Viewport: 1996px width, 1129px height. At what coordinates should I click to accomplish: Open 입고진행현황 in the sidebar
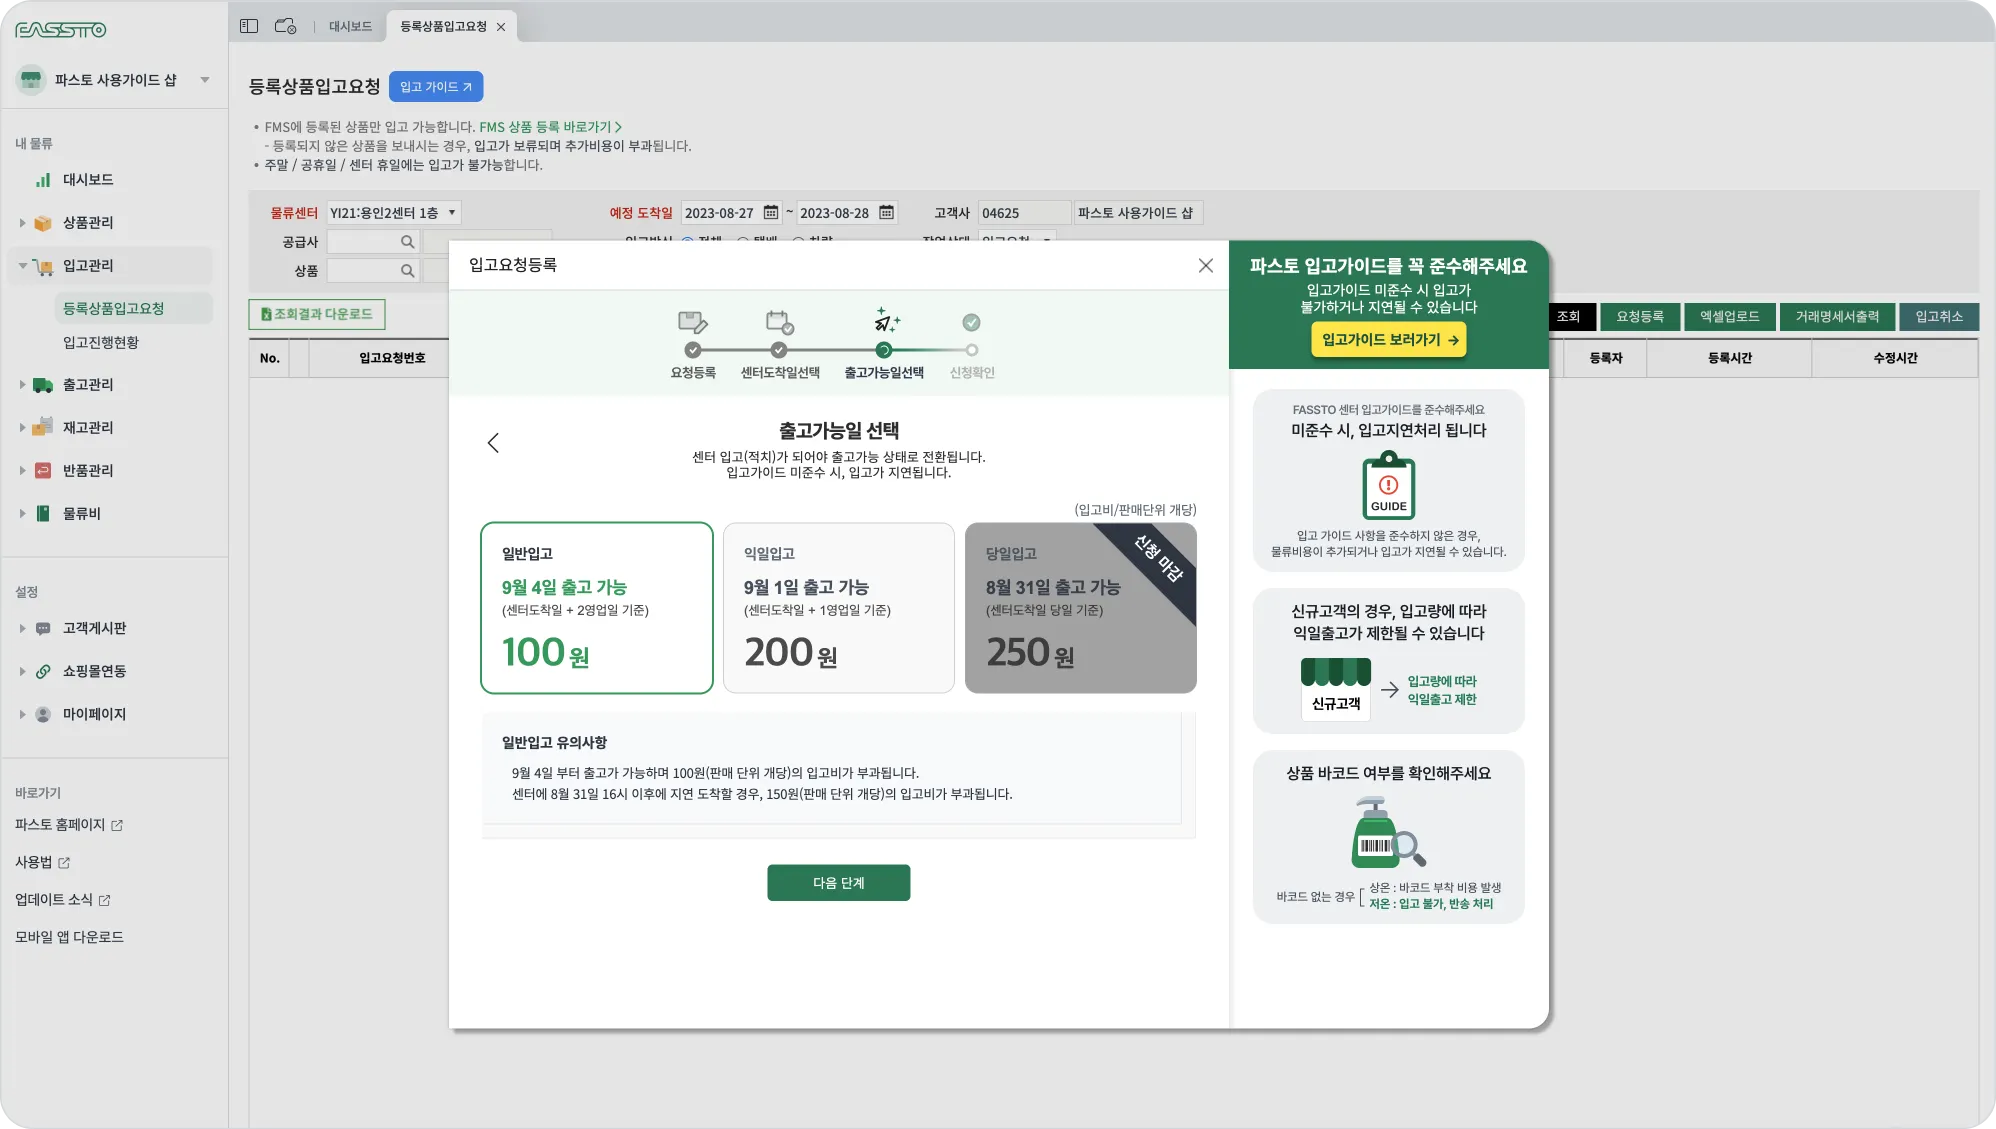click(x=101, y=343)
